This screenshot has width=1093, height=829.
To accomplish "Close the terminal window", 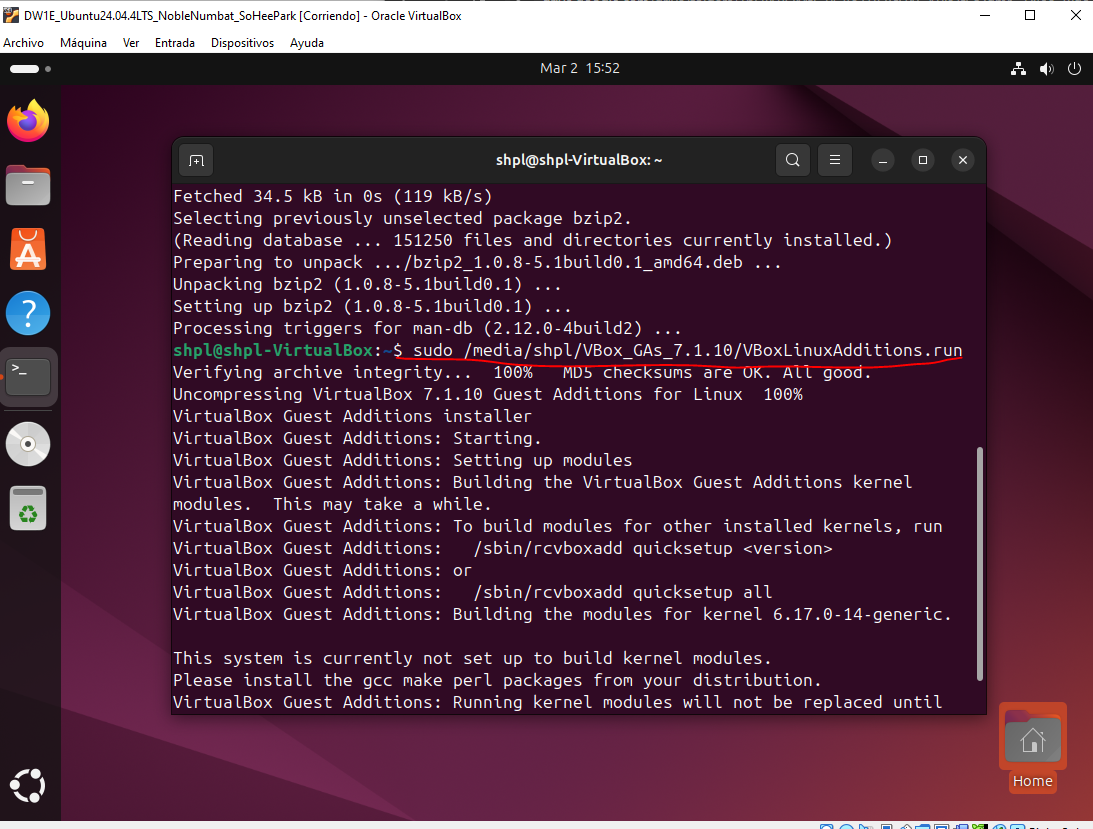I will point(963,160).
